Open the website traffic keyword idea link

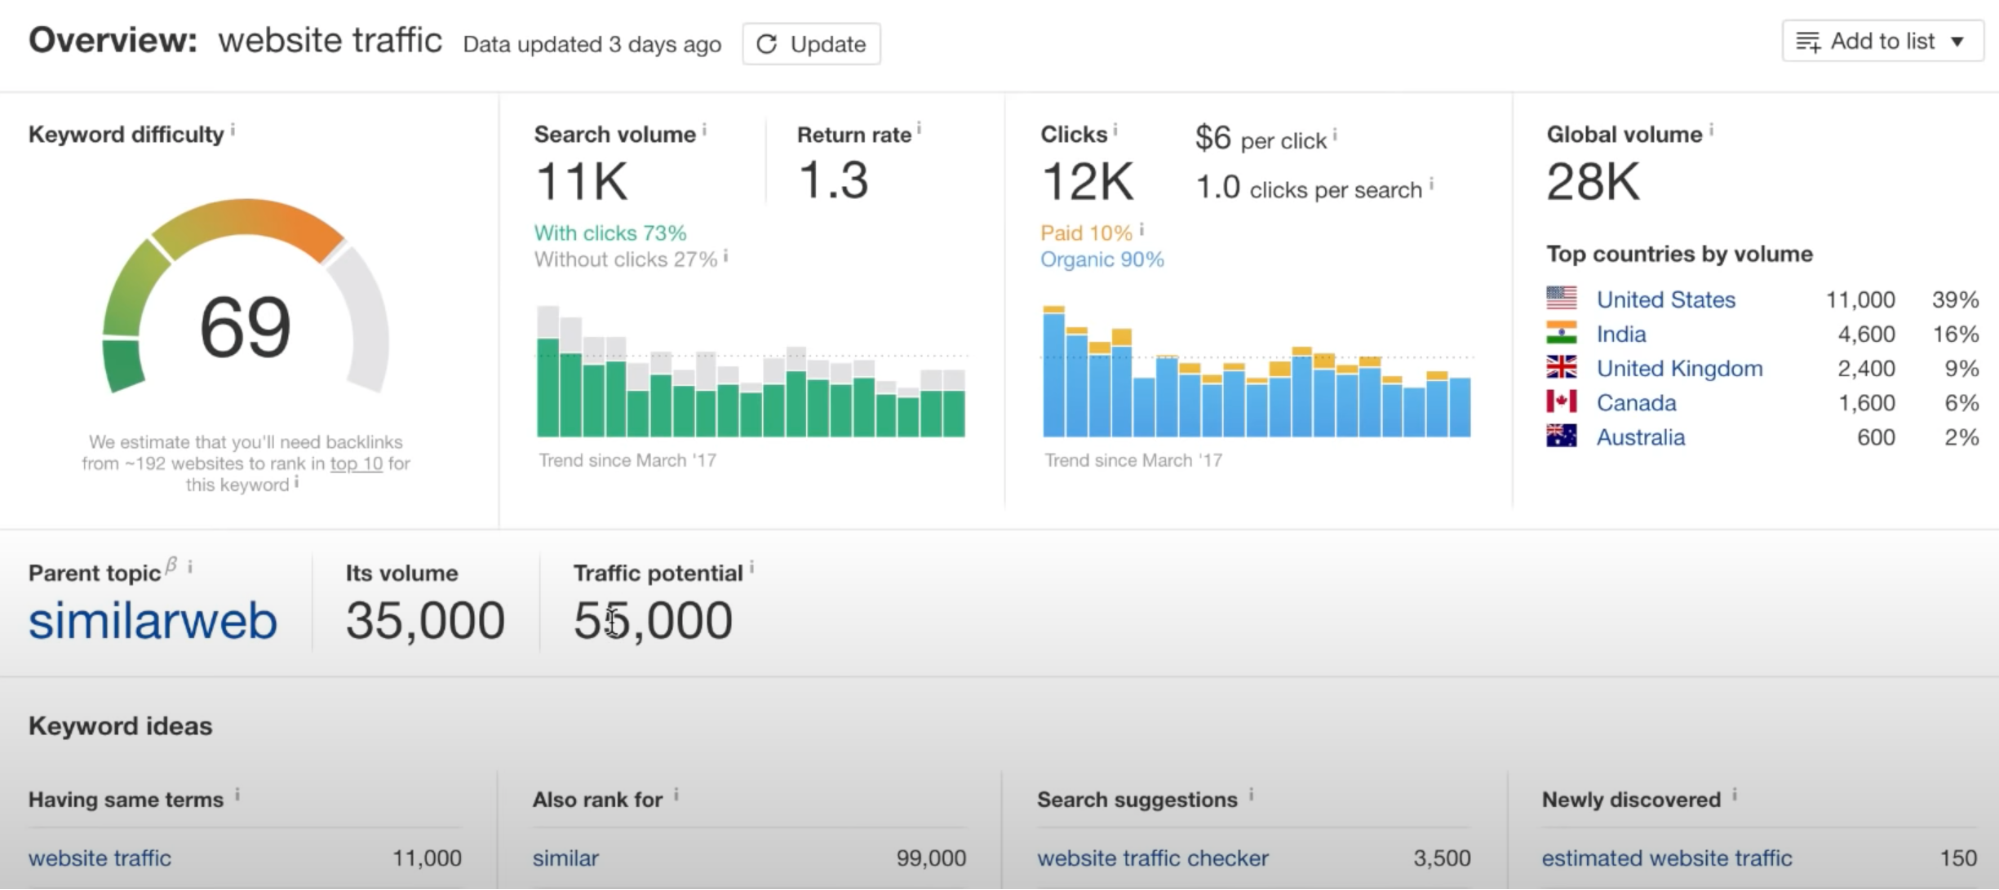pos(100,858)
